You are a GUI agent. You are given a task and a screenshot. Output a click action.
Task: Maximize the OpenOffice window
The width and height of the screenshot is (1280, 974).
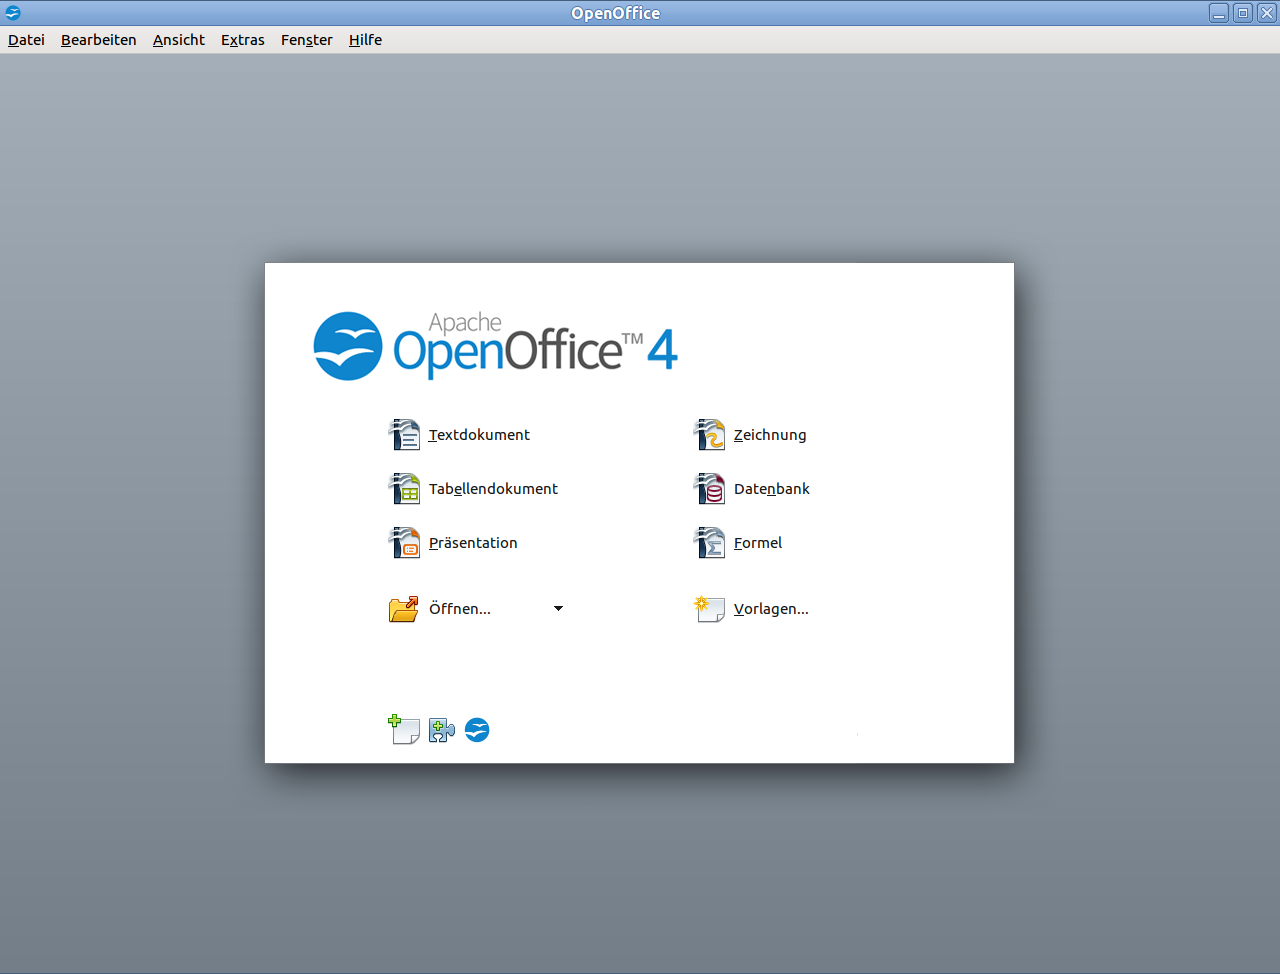coord(1243,13)
